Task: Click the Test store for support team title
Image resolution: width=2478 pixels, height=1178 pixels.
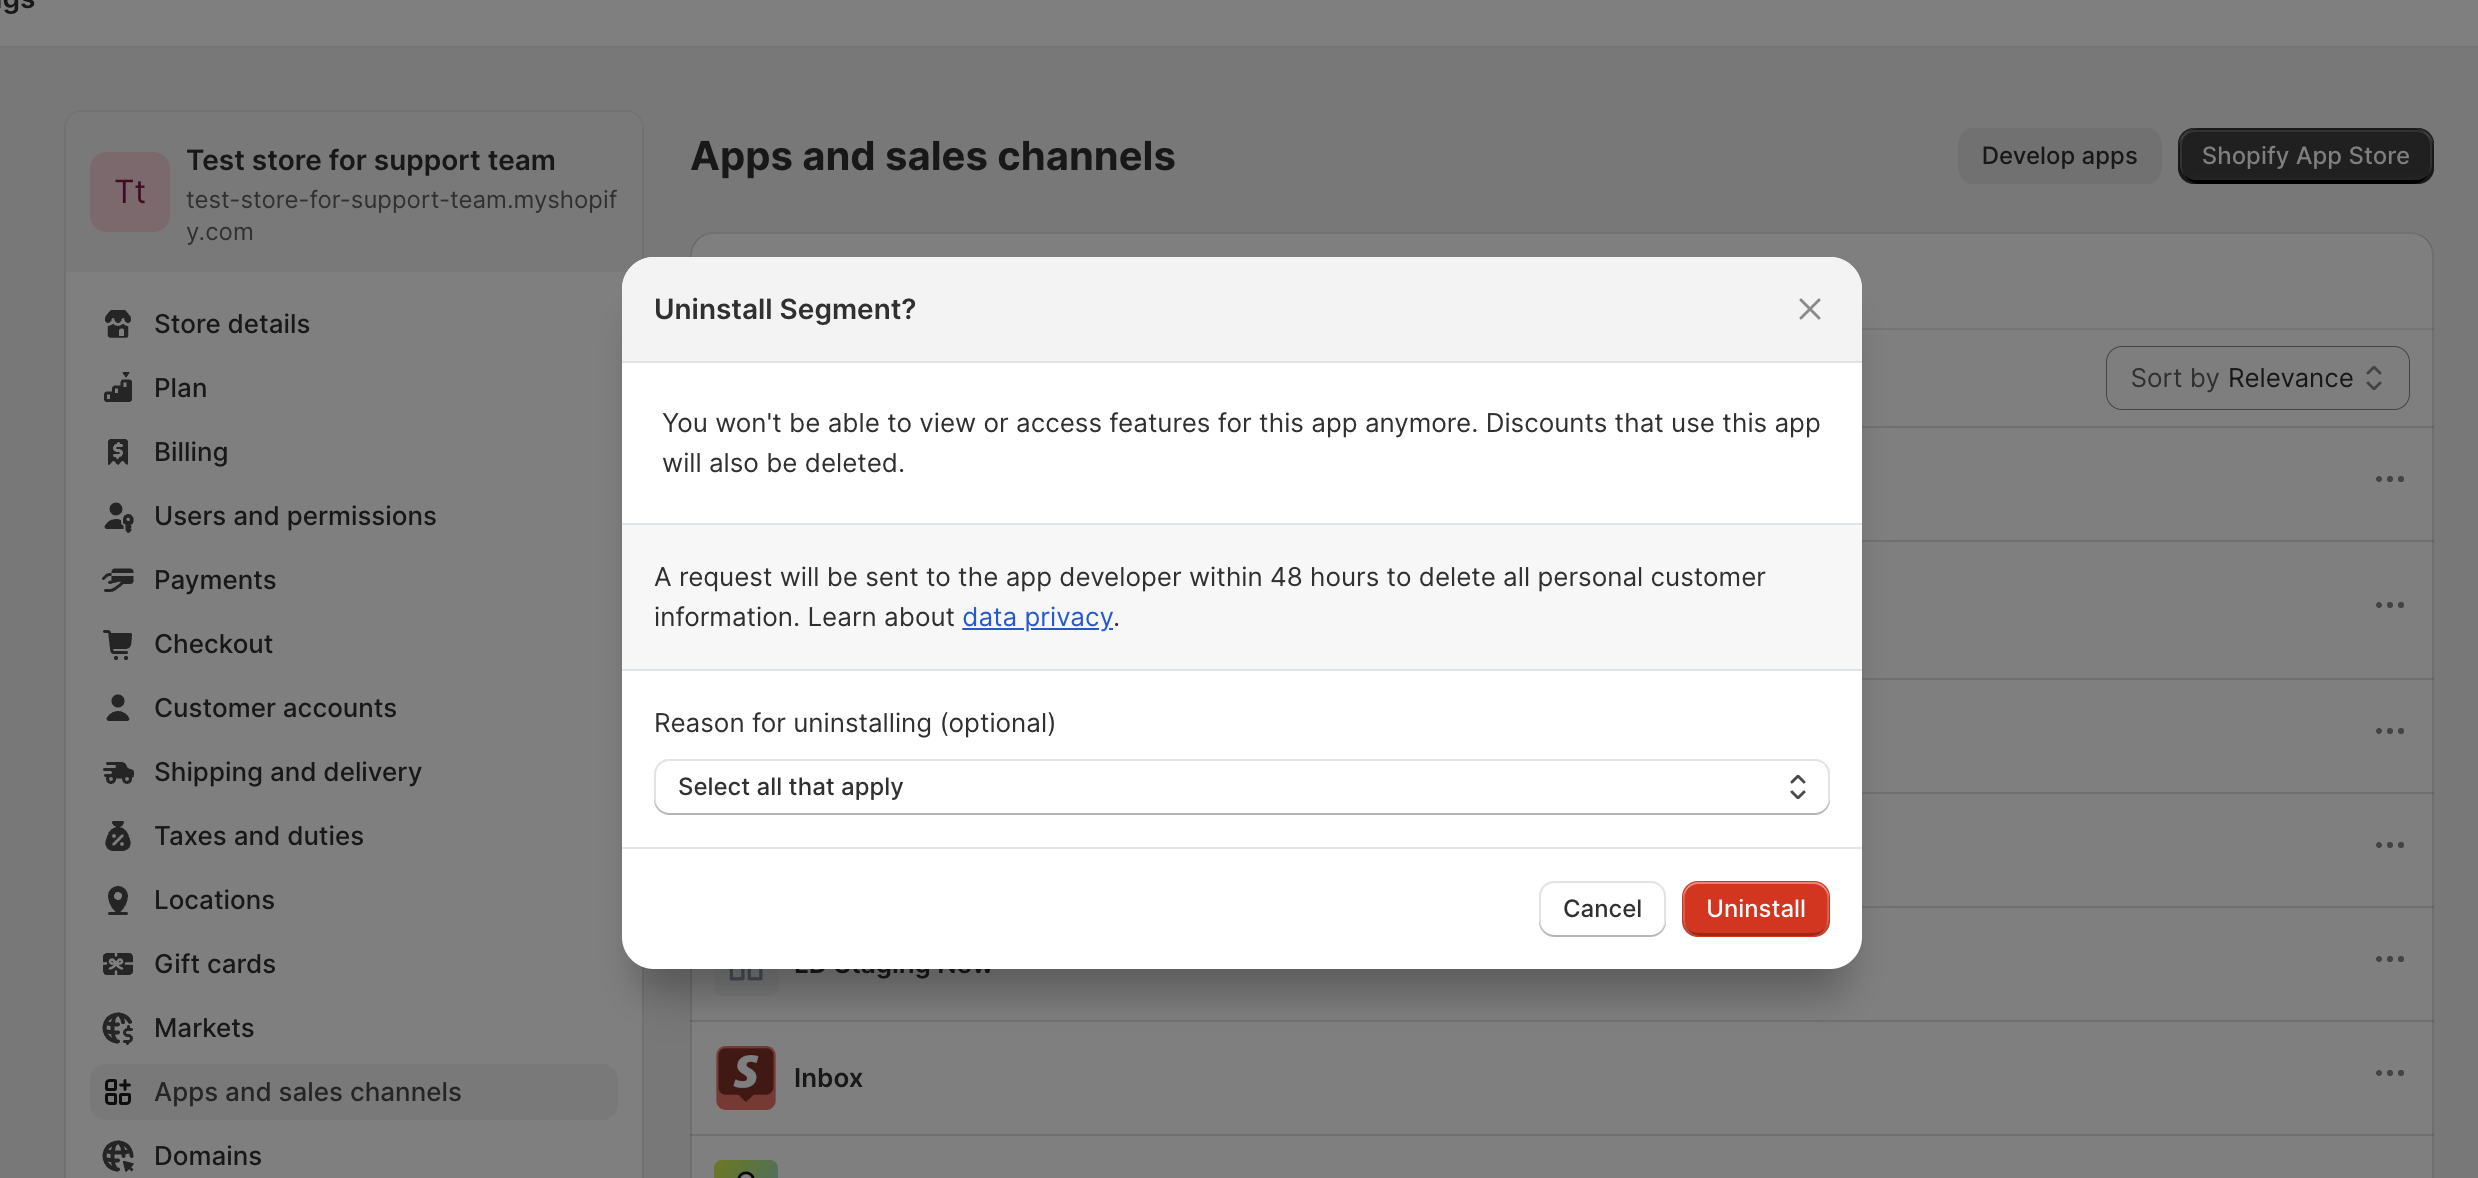Action: click(x=371, y=160)
